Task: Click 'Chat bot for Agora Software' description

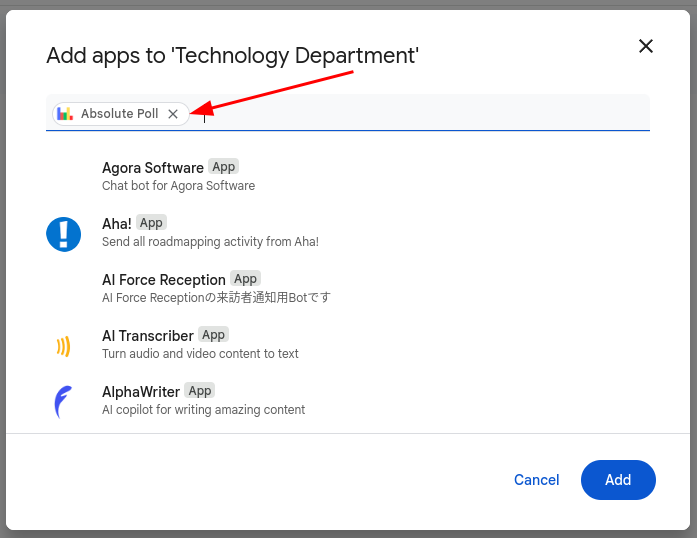Action: (x=178, y=185)
